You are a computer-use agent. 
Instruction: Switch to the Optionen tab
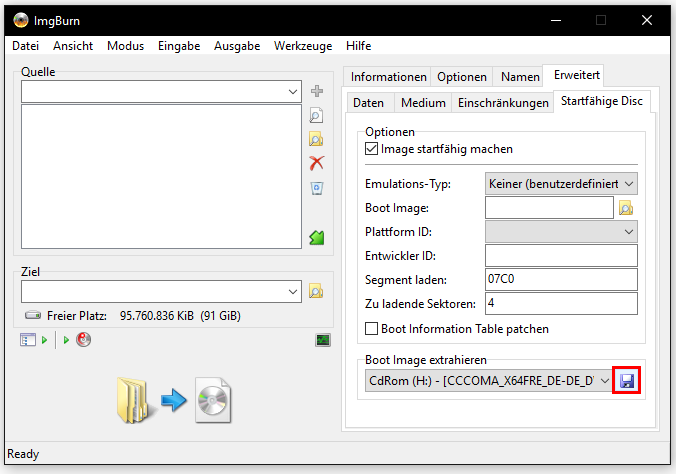coord(462,77)
